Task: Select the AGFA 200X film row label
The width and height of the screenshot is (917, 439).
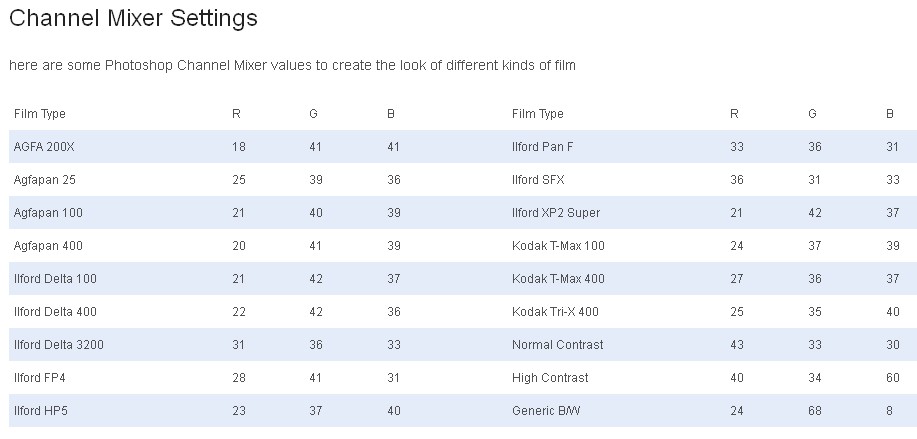Action: pos(44,147)
